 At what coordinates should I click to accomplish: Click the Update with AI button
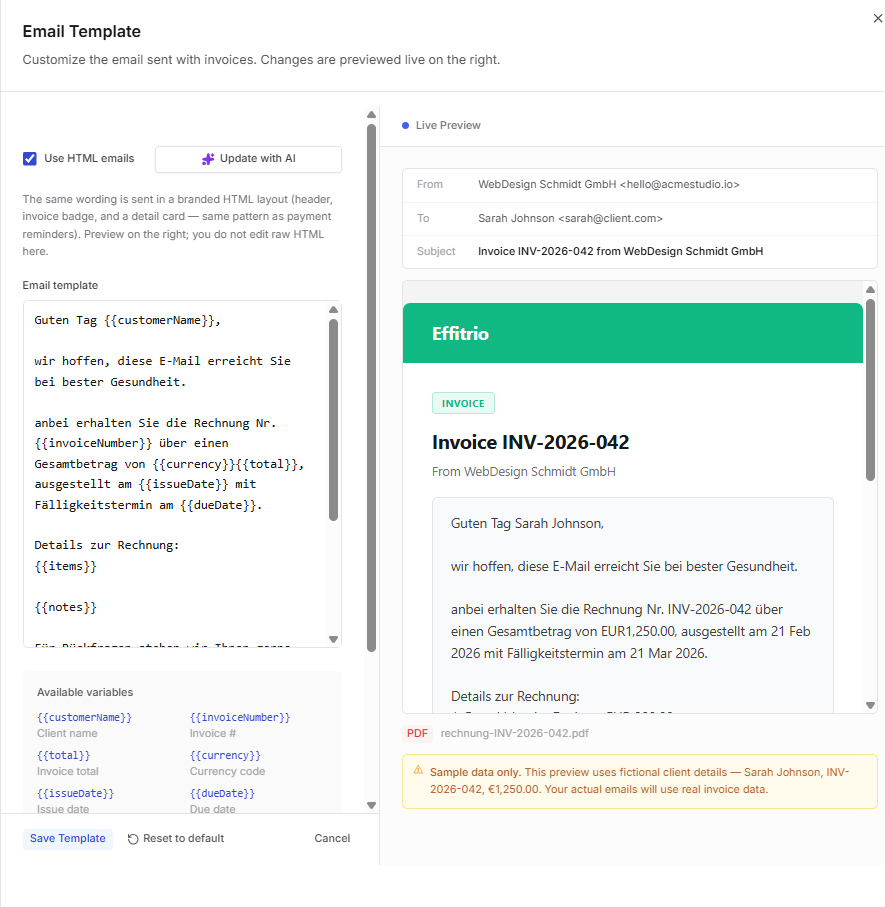click(248, 159)
